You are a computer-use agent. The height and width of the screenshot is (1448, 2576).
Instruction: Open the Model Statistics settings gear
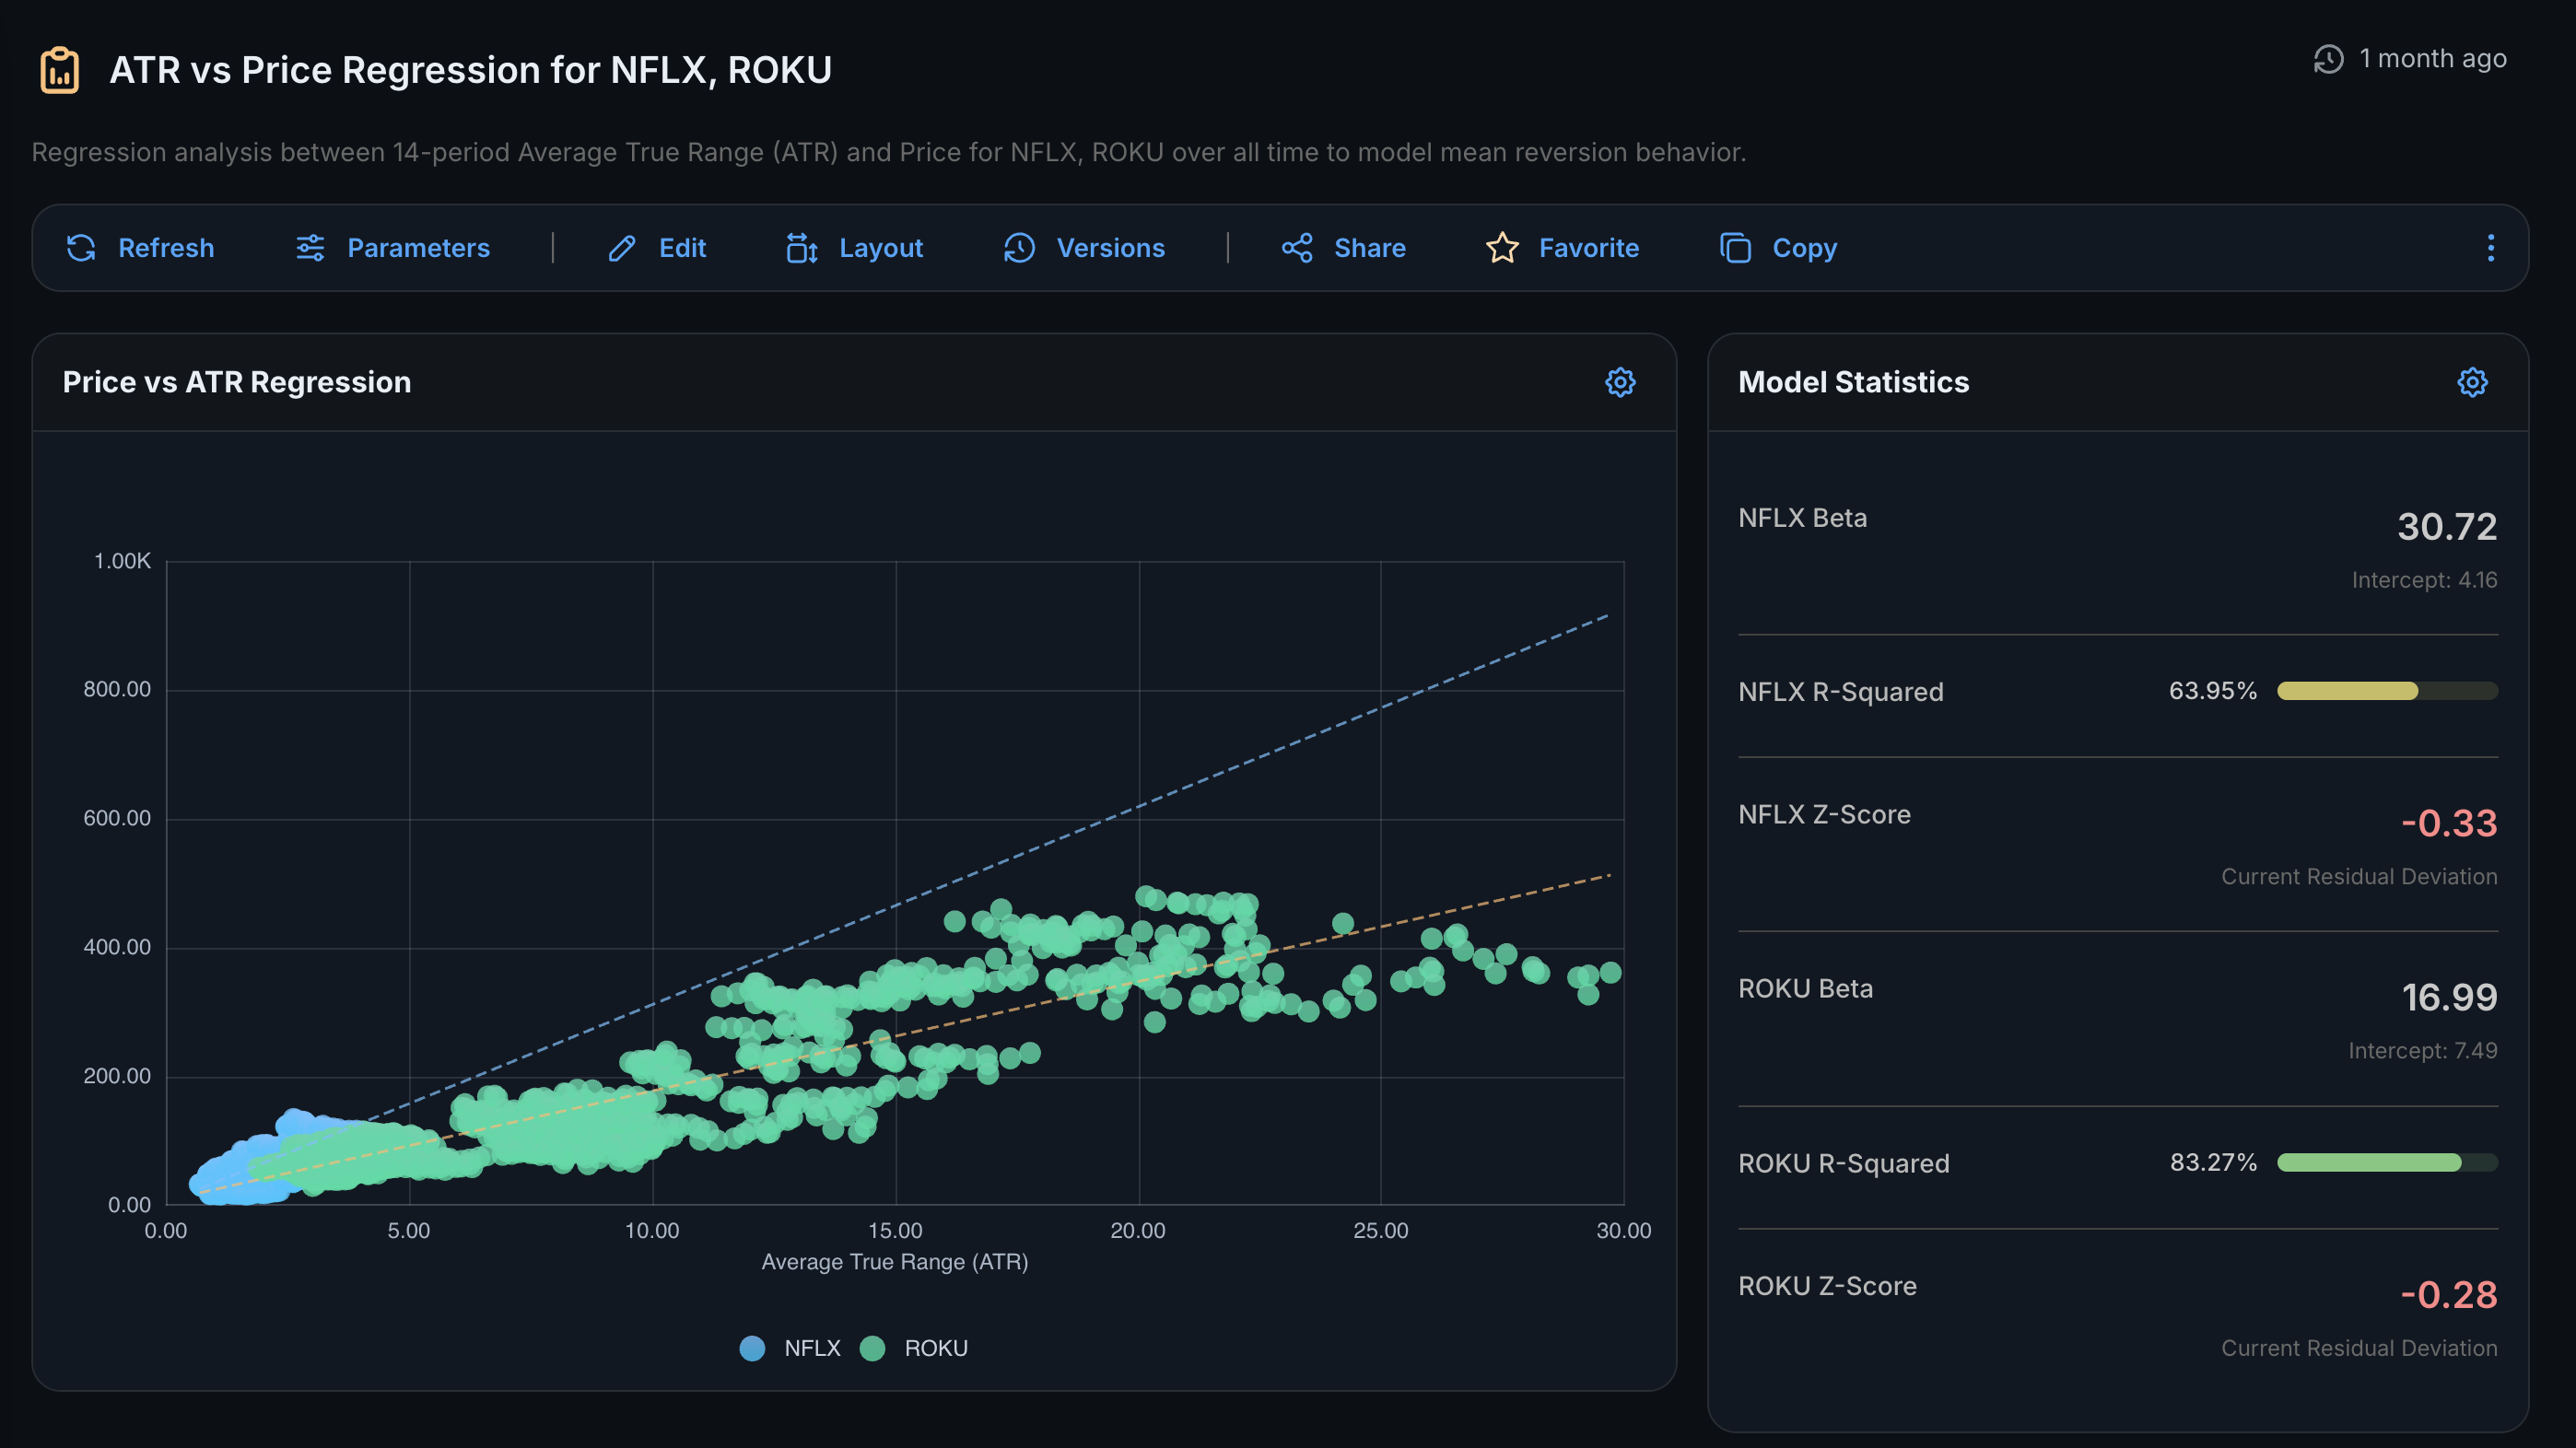[2472, 382]
